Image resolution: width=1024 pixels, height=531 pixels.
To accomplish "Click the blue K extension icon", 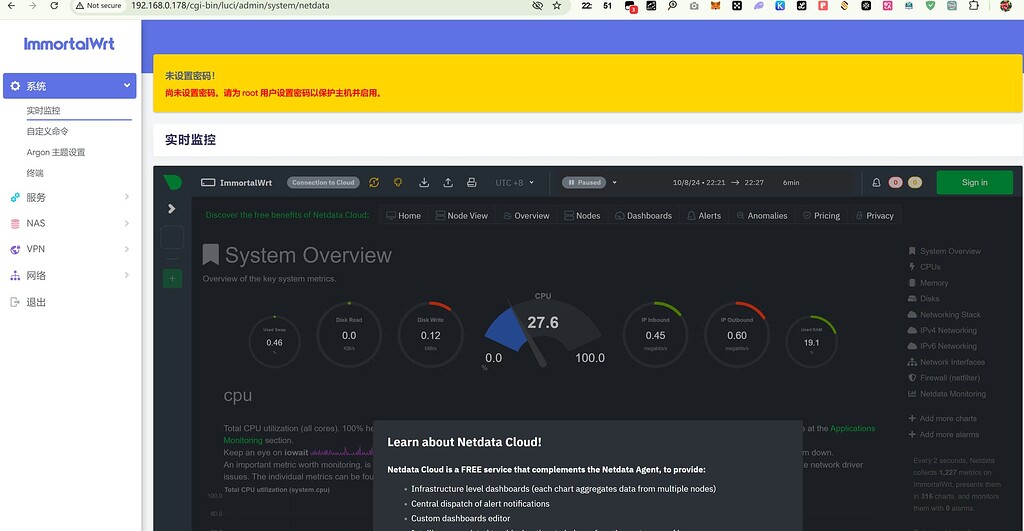I will click(x=780, y=6).
